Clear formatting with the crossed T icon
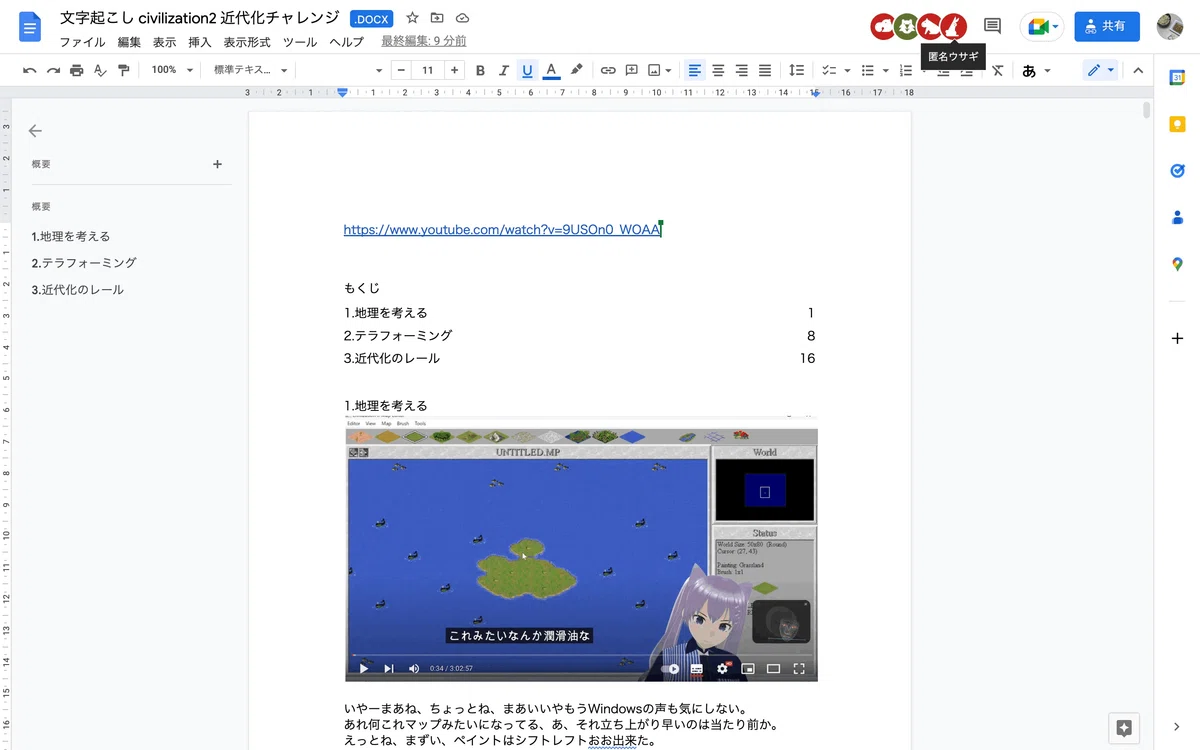Viewport: 1200px width, 750px height. coord(997,70)
